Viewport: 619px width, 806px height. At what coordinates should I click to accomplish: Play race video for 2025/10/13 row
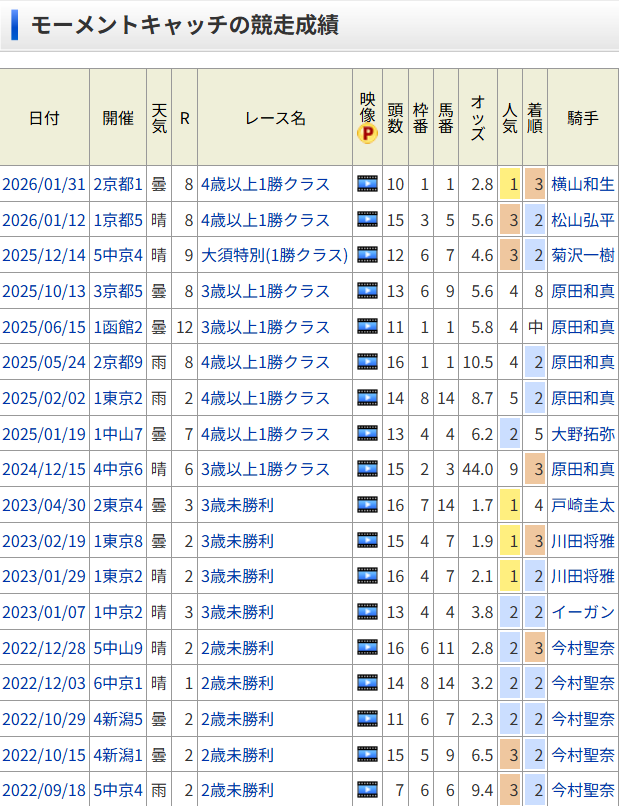[x=367, y=291]
